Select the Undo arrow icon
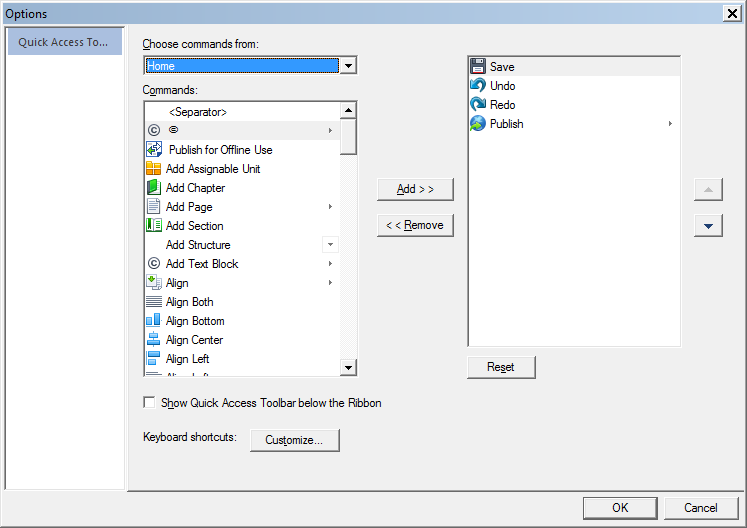This screenshot has height=528, width=747. [478, 86]
